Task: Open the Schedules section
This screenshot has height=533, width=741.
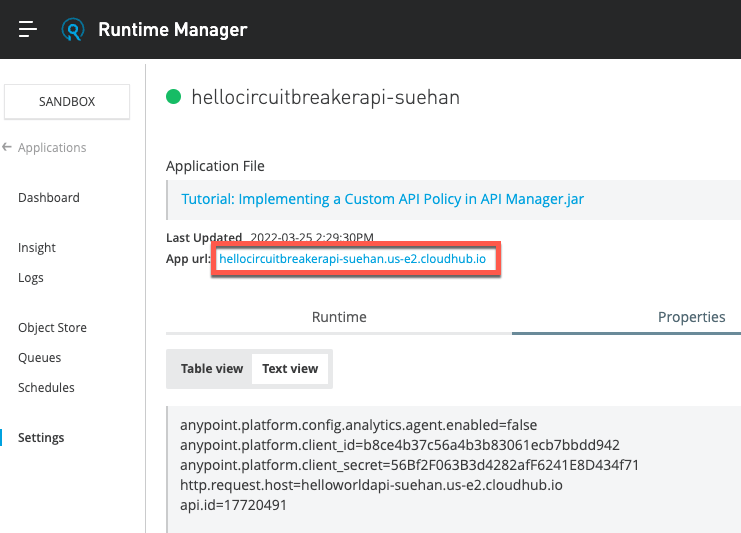Action: [x=46, y=387]
